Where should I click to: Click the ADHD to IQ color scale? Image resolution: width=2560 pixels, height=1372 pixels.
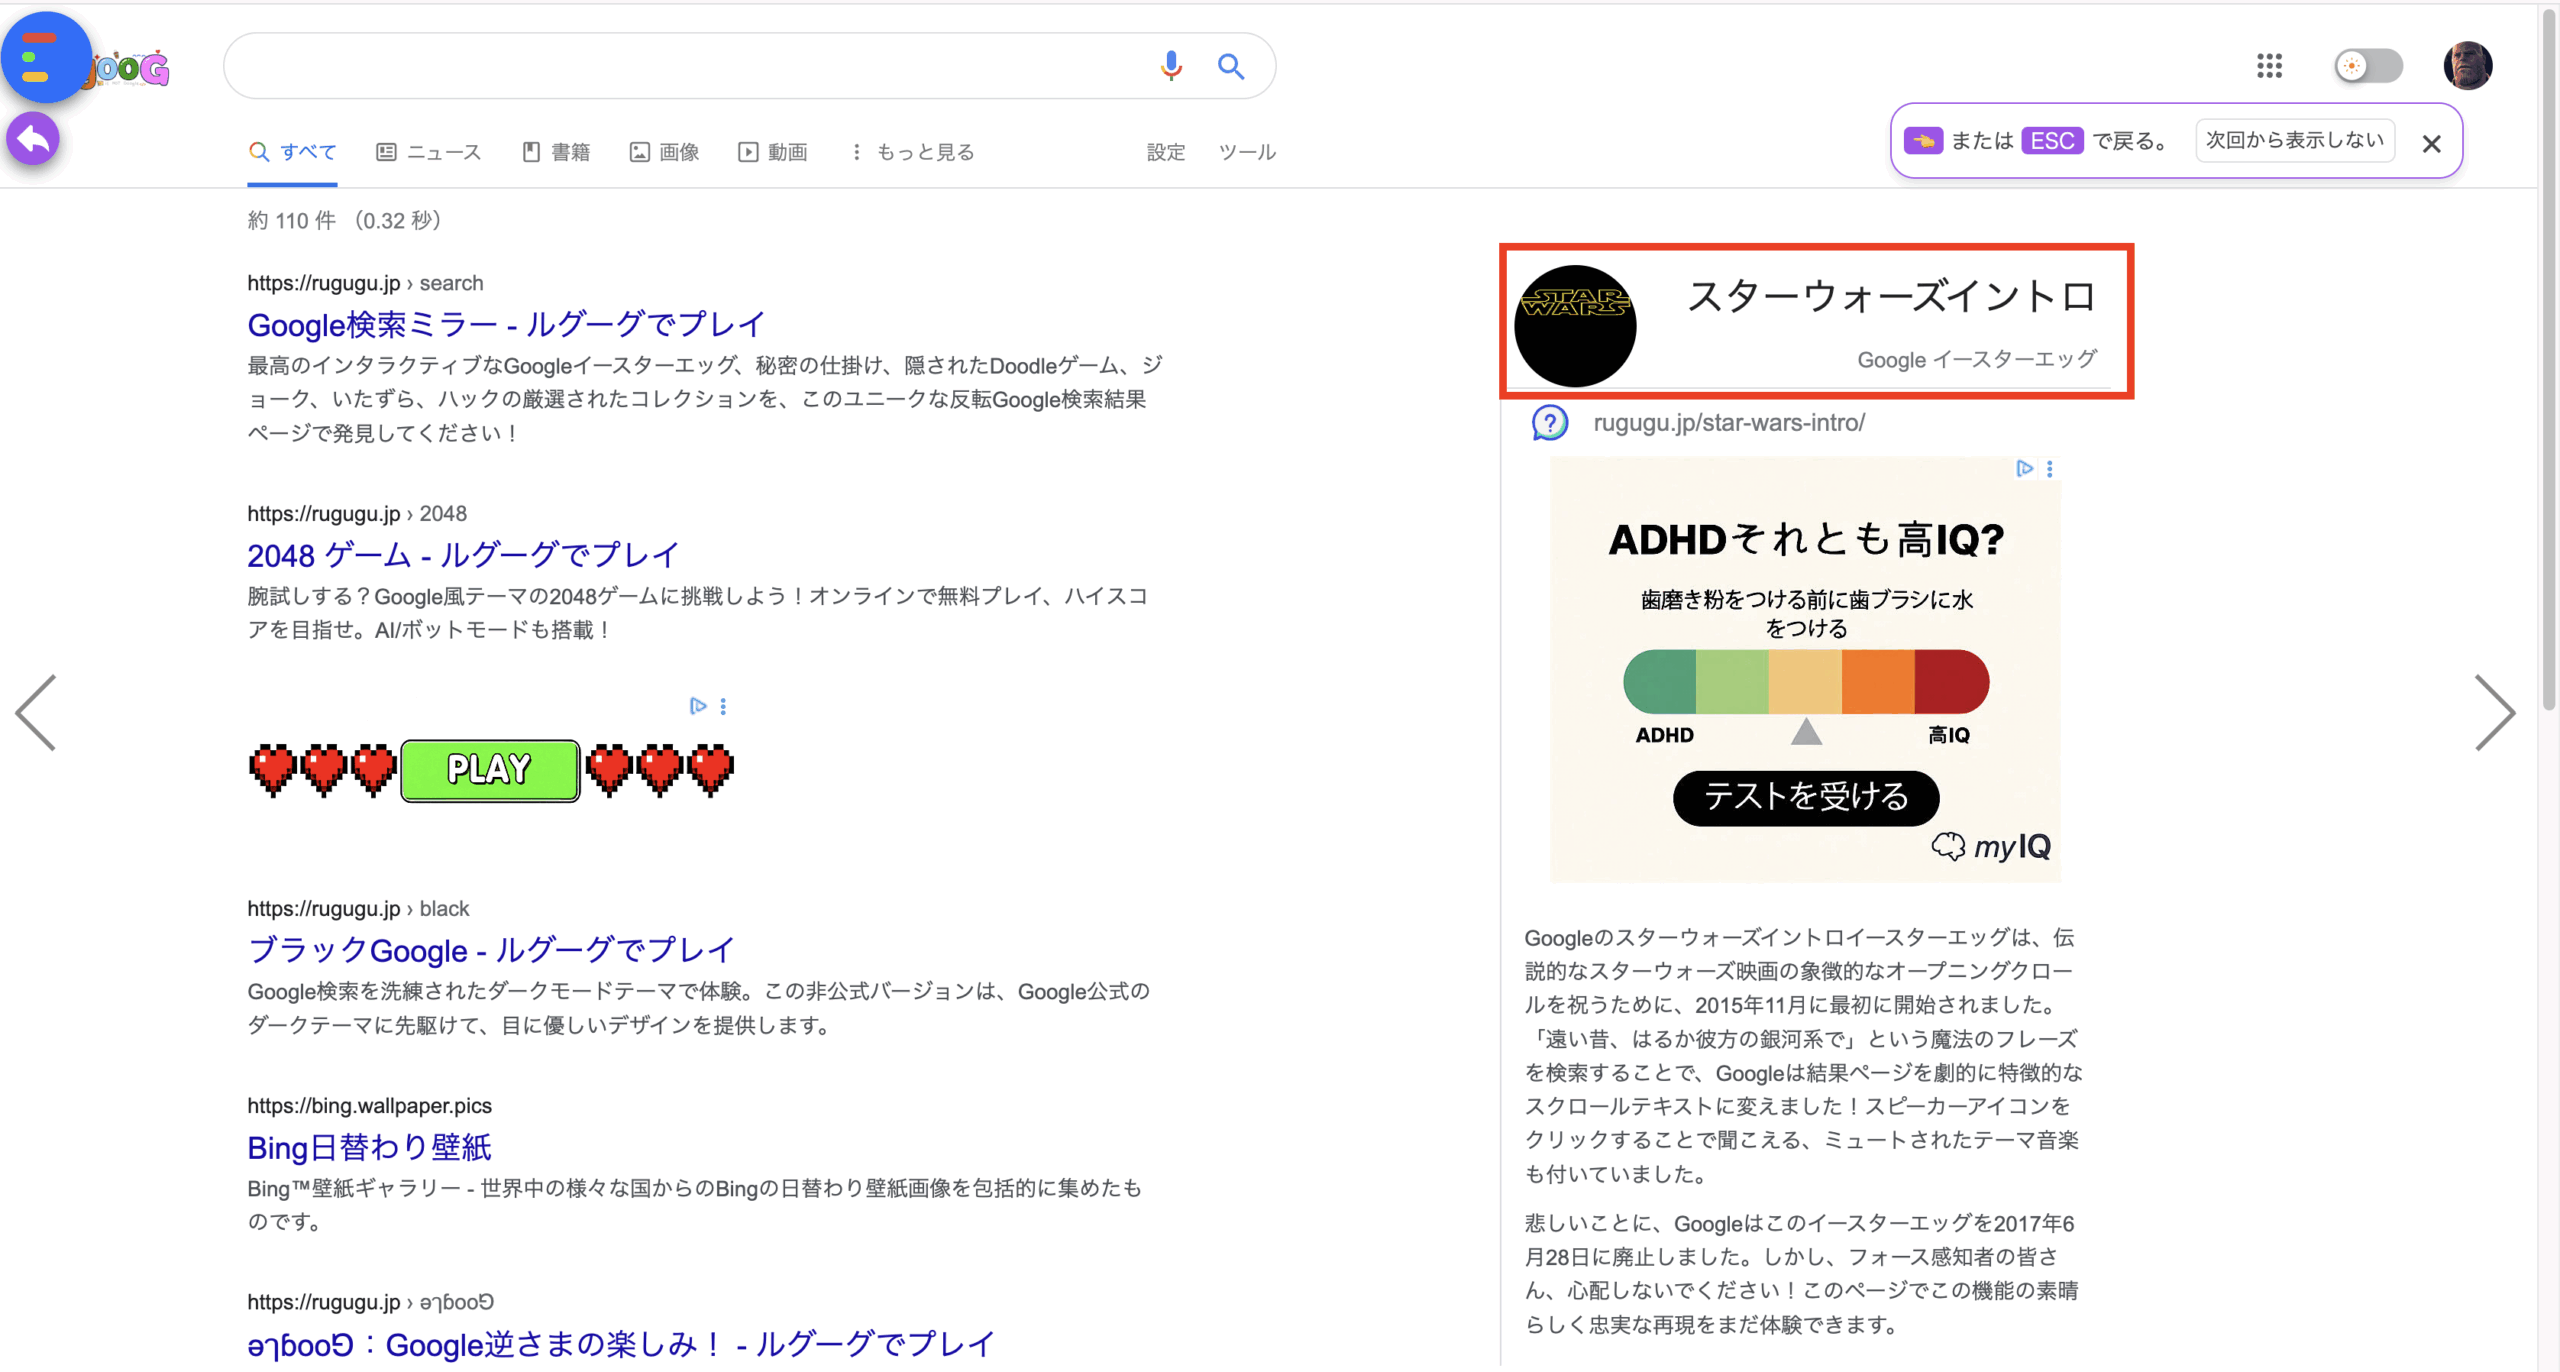[1805, 682]
